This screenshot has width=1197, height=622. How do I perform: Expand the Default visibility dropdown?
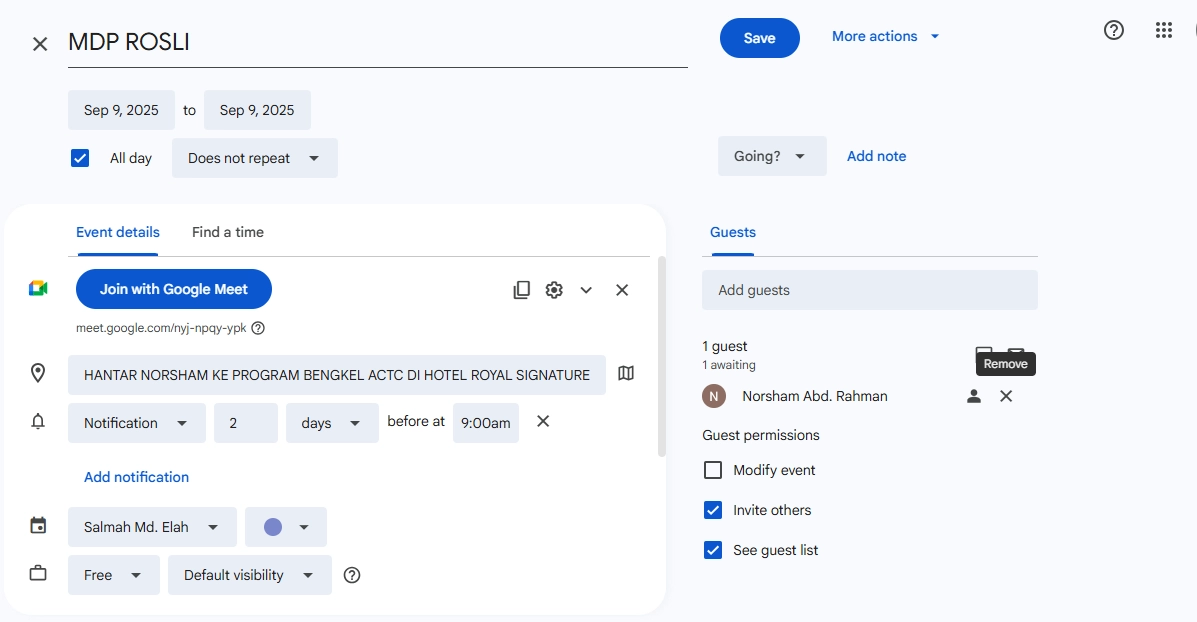pos(249,575)
